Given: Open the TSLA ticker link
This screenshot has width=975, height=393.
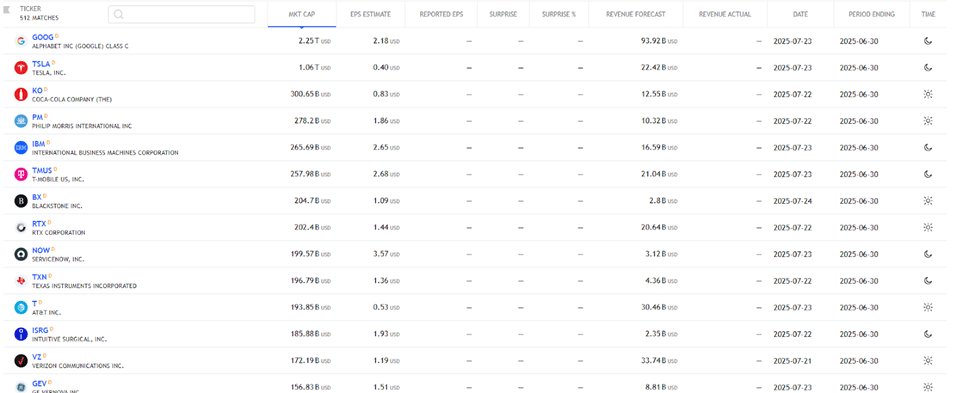Looking at the screenshot, I should (42, 64).
